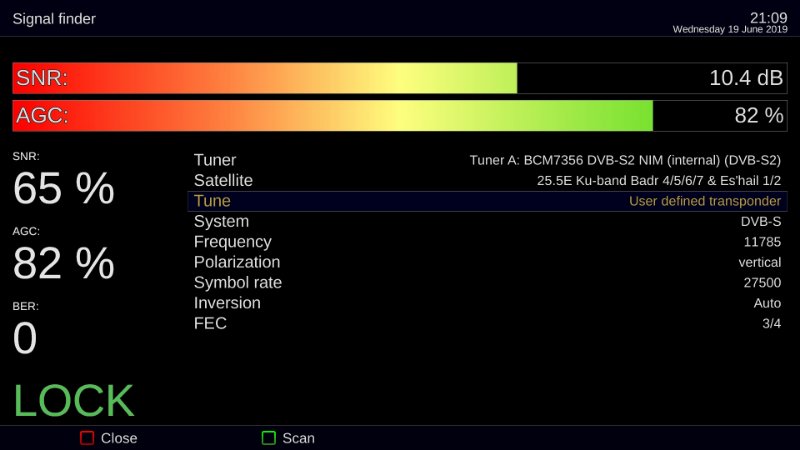Click the Wednesday 19 June 2019 date

click(x=730, y=30)
